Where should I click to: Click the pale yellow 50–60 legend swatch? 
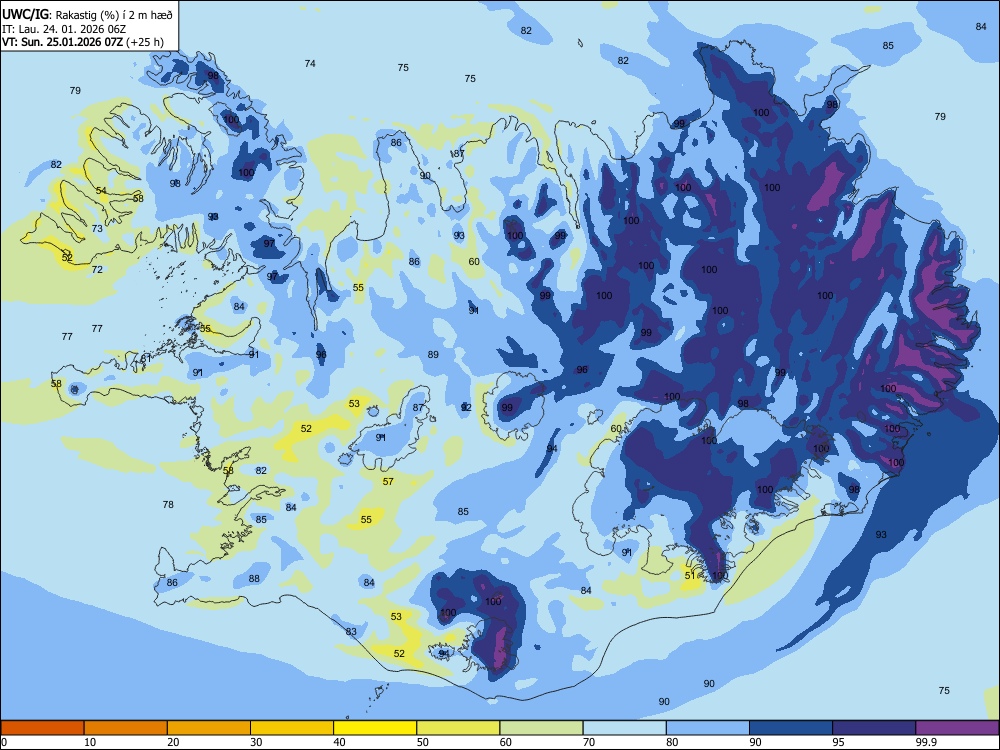click(458, 728)
